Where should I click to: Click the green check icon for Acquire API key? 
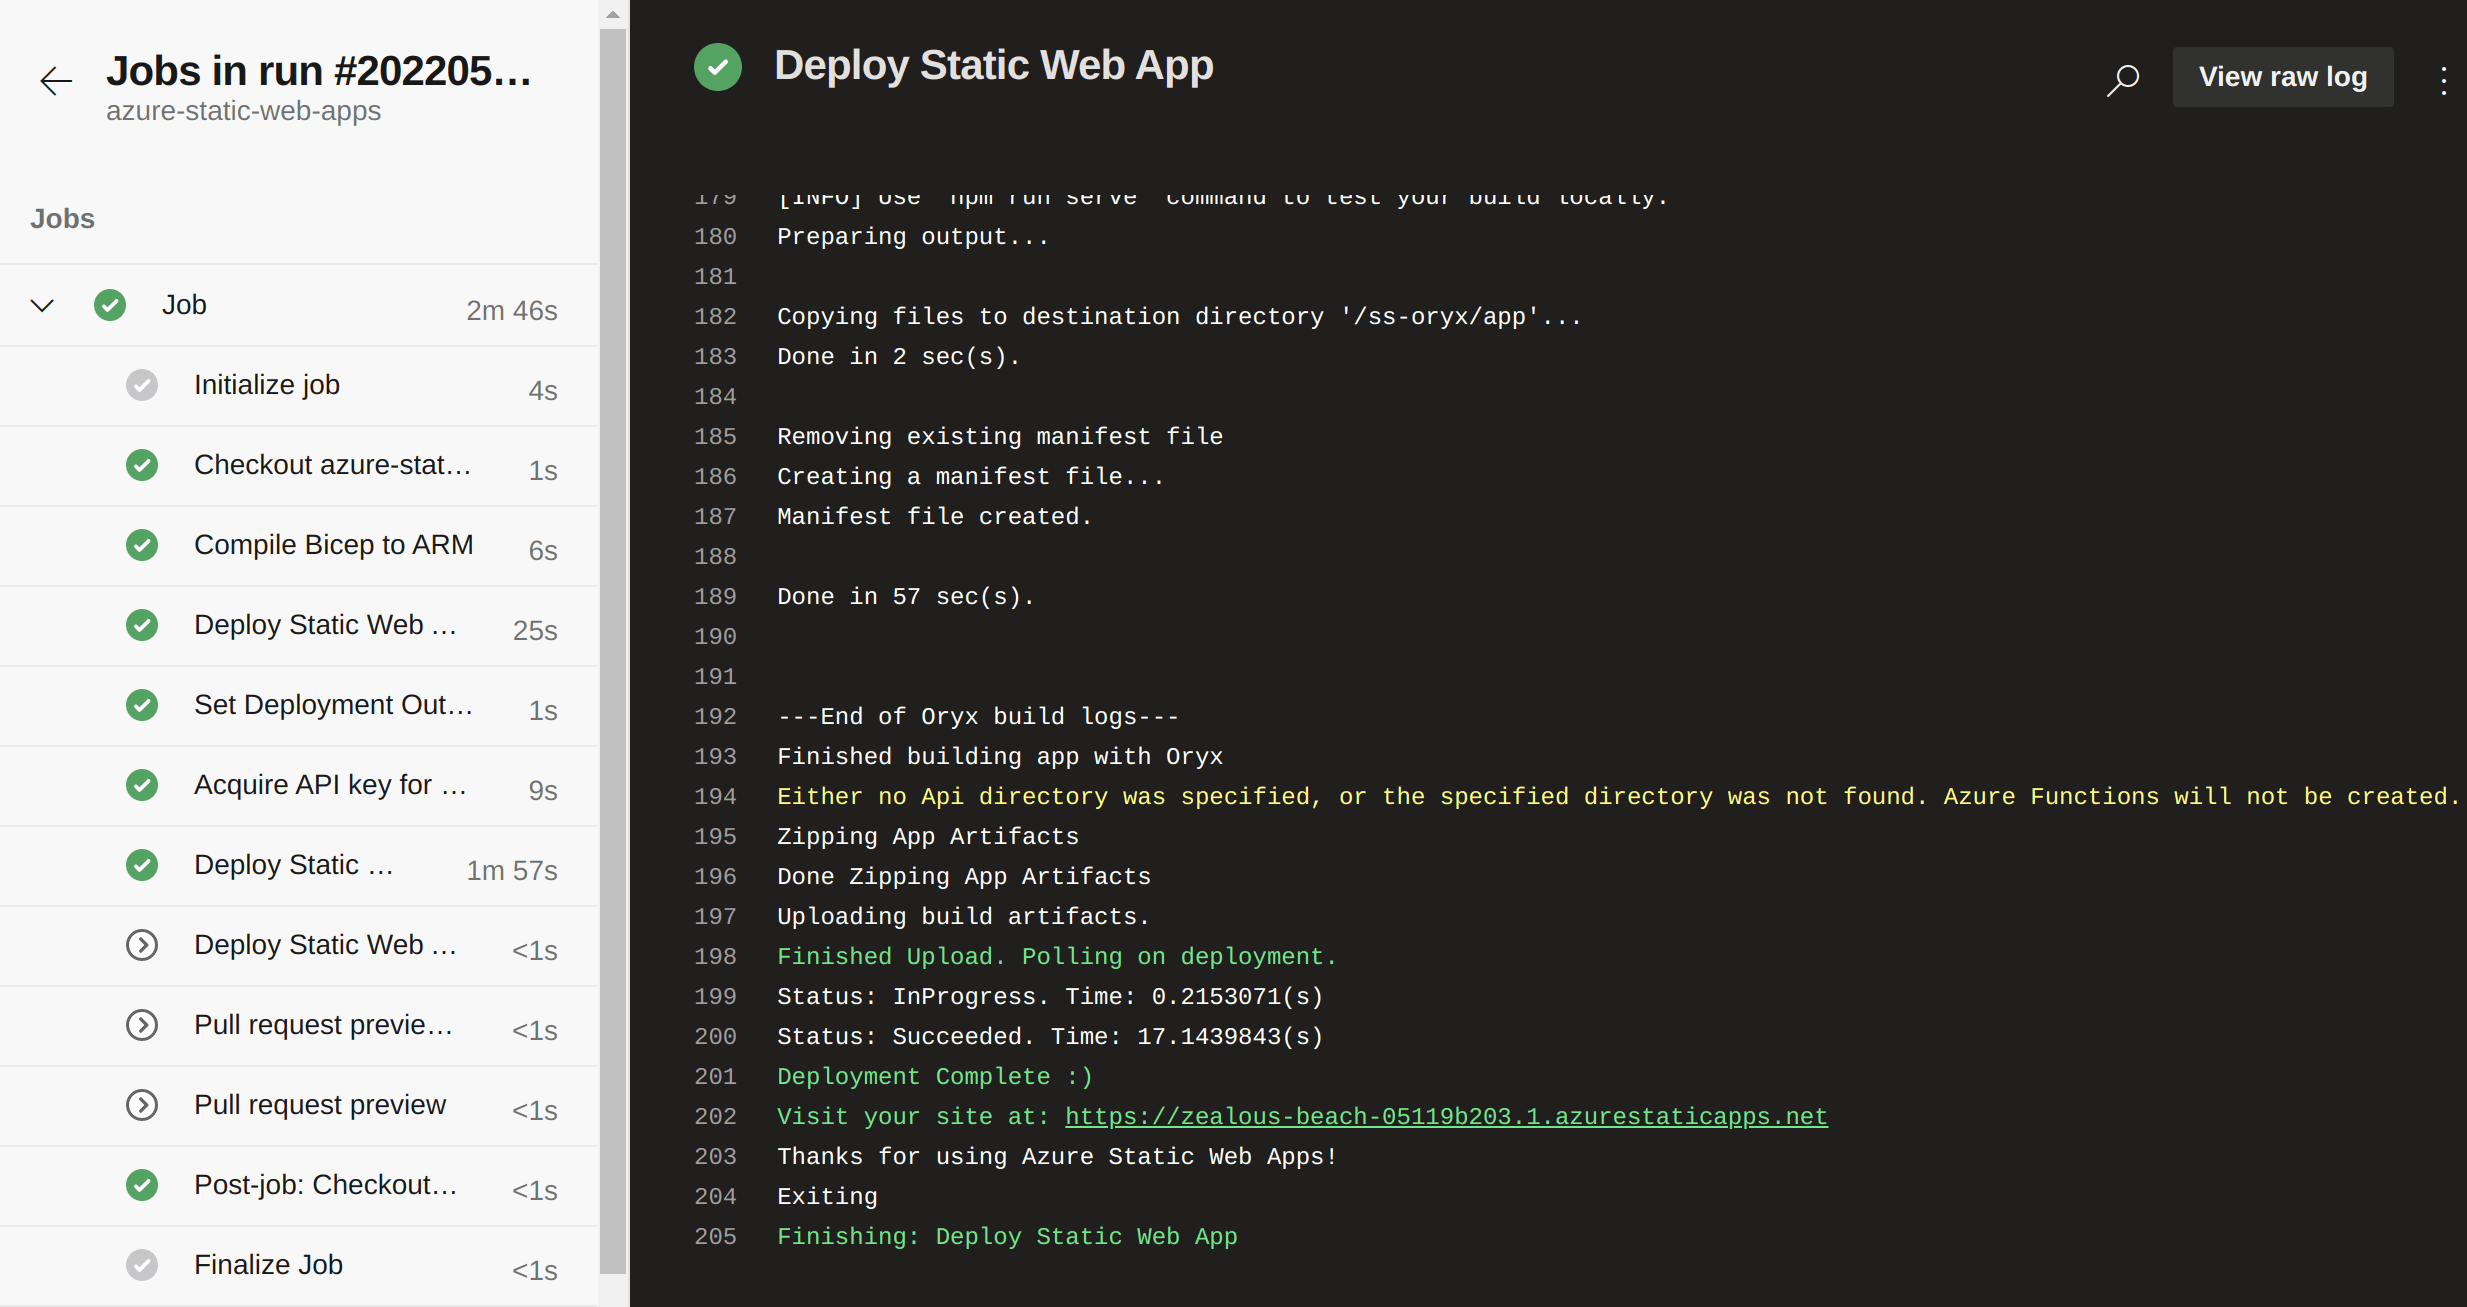pyautogui.click(x=142, y=785)
